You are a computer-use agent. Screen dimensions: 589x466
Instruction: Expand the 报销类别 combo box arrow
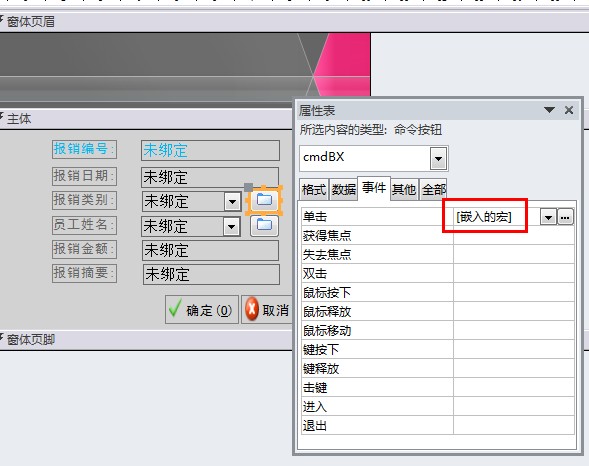point(232,202)
